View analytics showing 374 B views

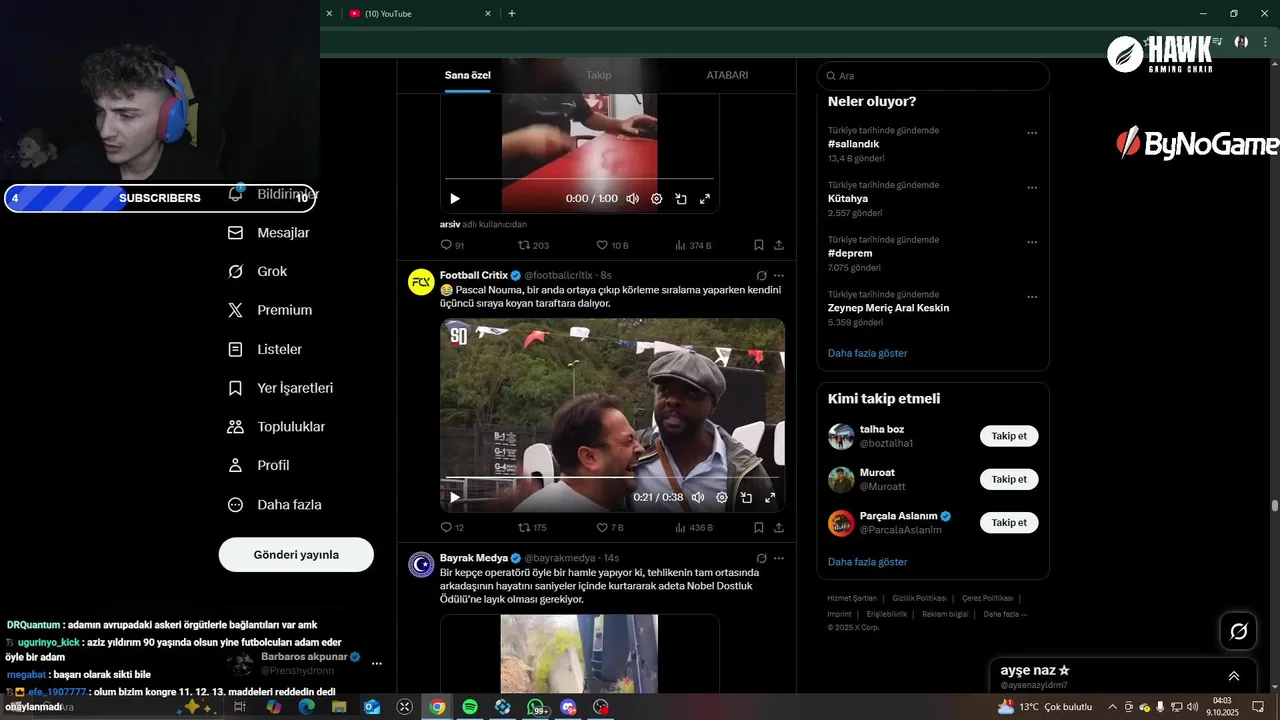click(x=693, y=245)
